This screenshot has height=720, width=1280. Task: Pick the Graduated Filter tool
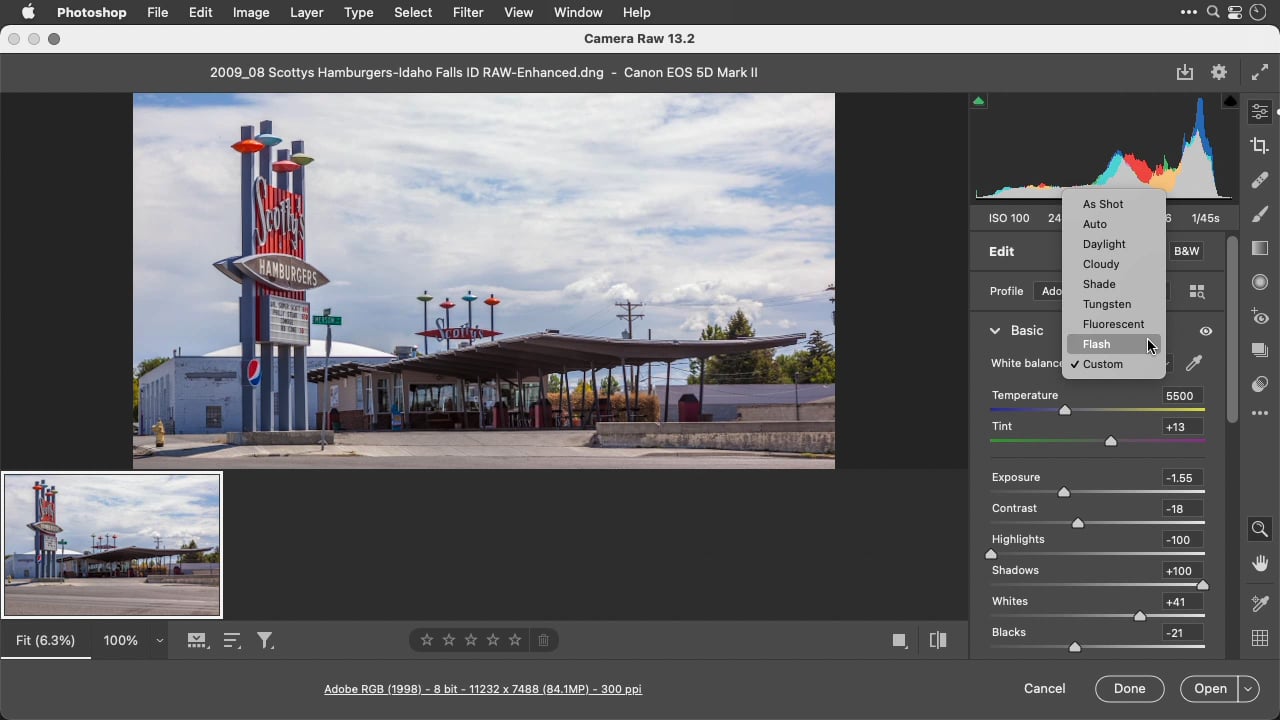(x=1260, y=248)
